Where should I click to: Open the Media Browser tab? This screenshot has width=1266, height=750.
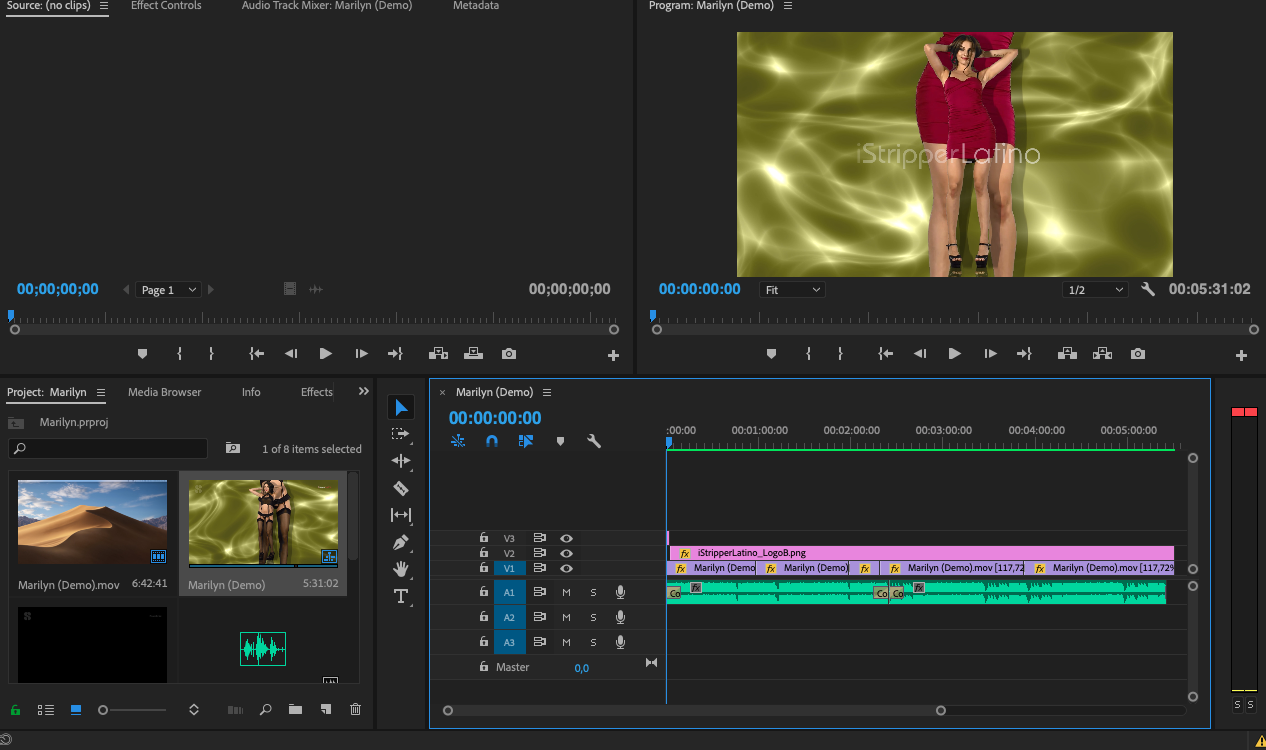[164, 392]
